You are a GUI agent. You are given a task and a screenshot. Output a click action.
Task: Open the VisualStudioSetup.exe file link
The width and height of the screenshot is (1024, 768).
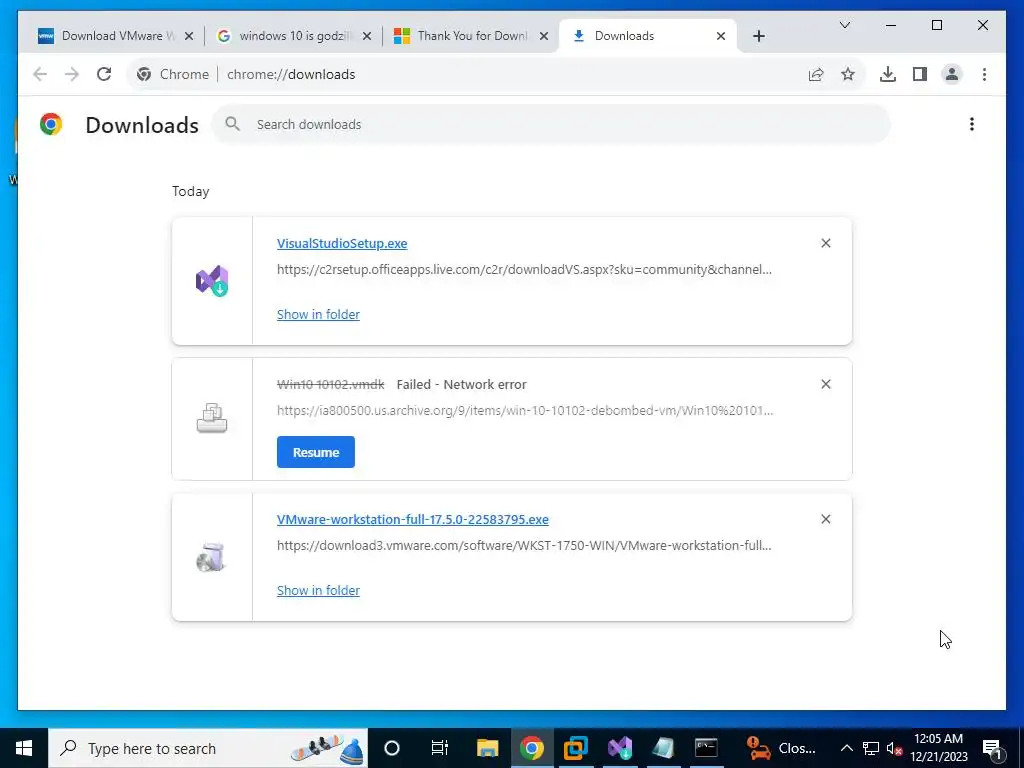point(342,243)
